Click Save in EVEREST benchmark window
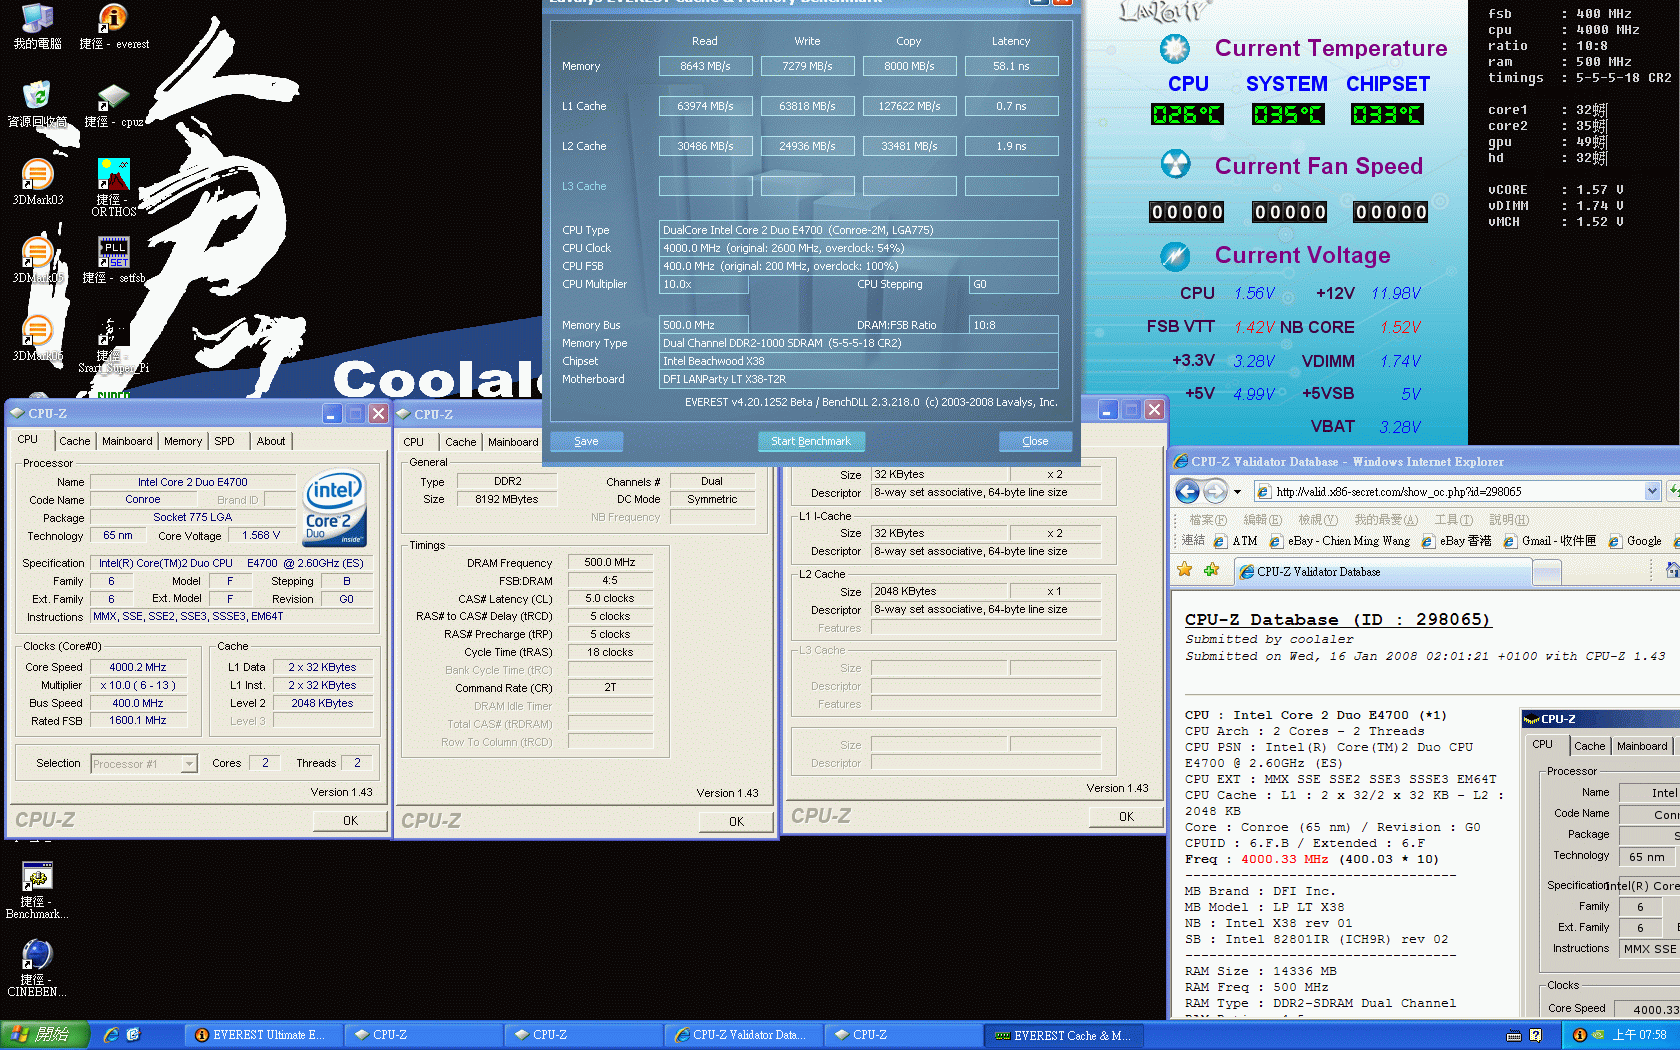Image resolution: width=1680 pixels, height=1050 pixels. pyautogui.click(x=586, y=441)
